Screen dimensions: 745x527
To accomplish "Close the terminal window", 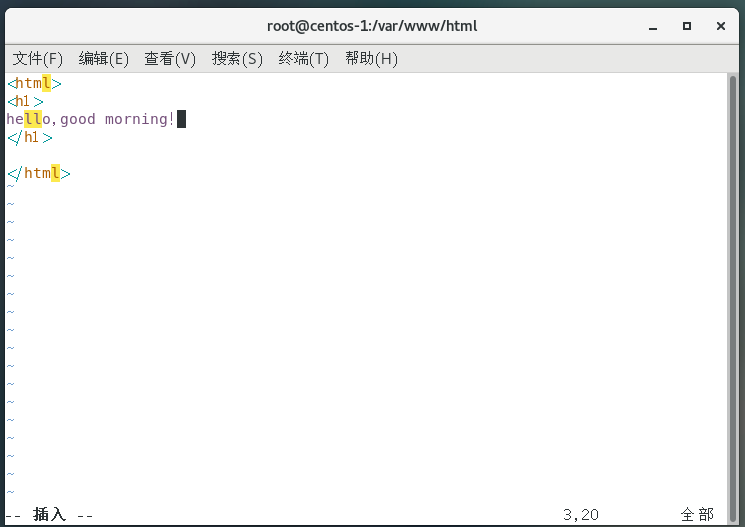I will pos(721,26).
